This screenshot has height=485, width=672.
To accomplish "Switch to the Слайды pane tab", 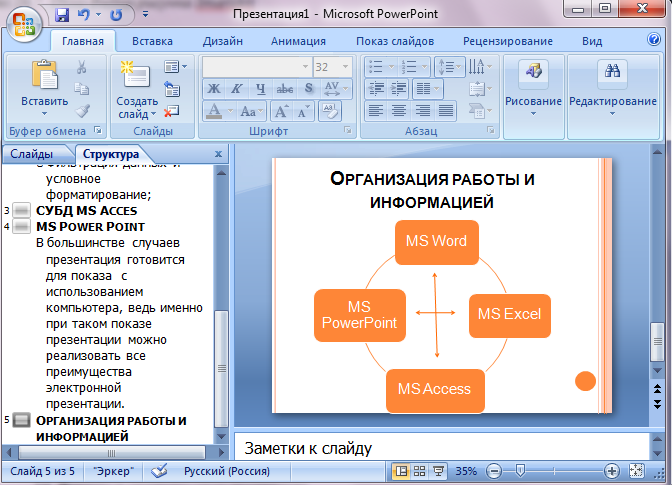I will point(32,154).
